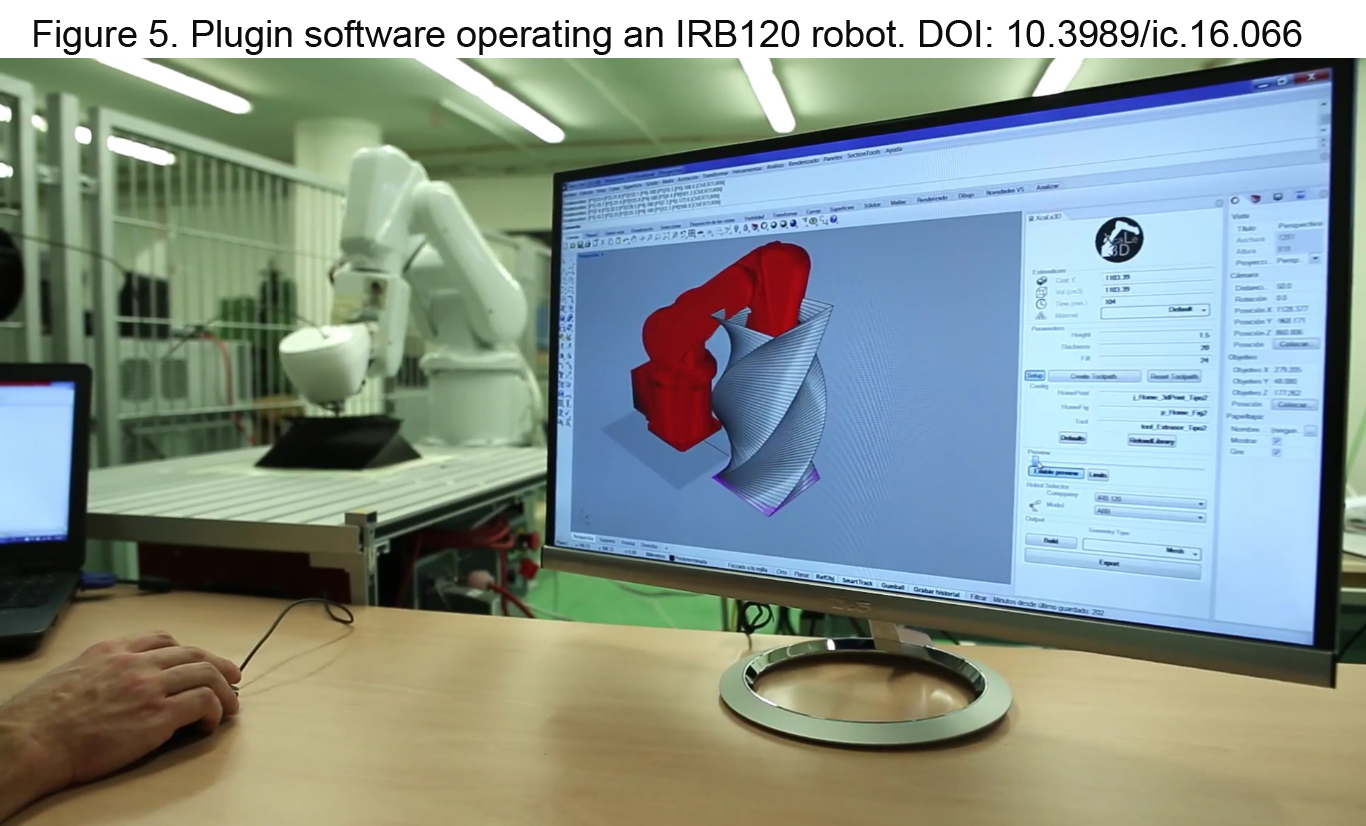1366x826 pixels.
Task: Click the Material icon
Action: point(1041,315)
